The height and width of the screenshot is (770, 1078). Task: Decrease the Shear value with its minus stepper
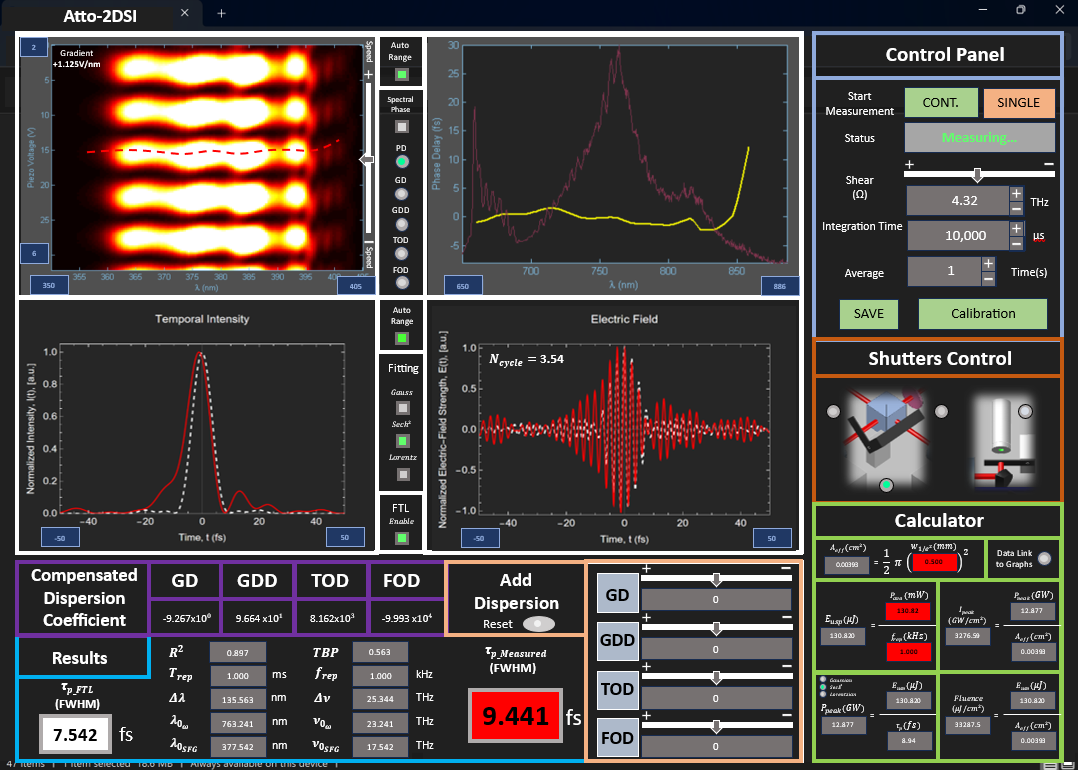(x=1017, y=208)
